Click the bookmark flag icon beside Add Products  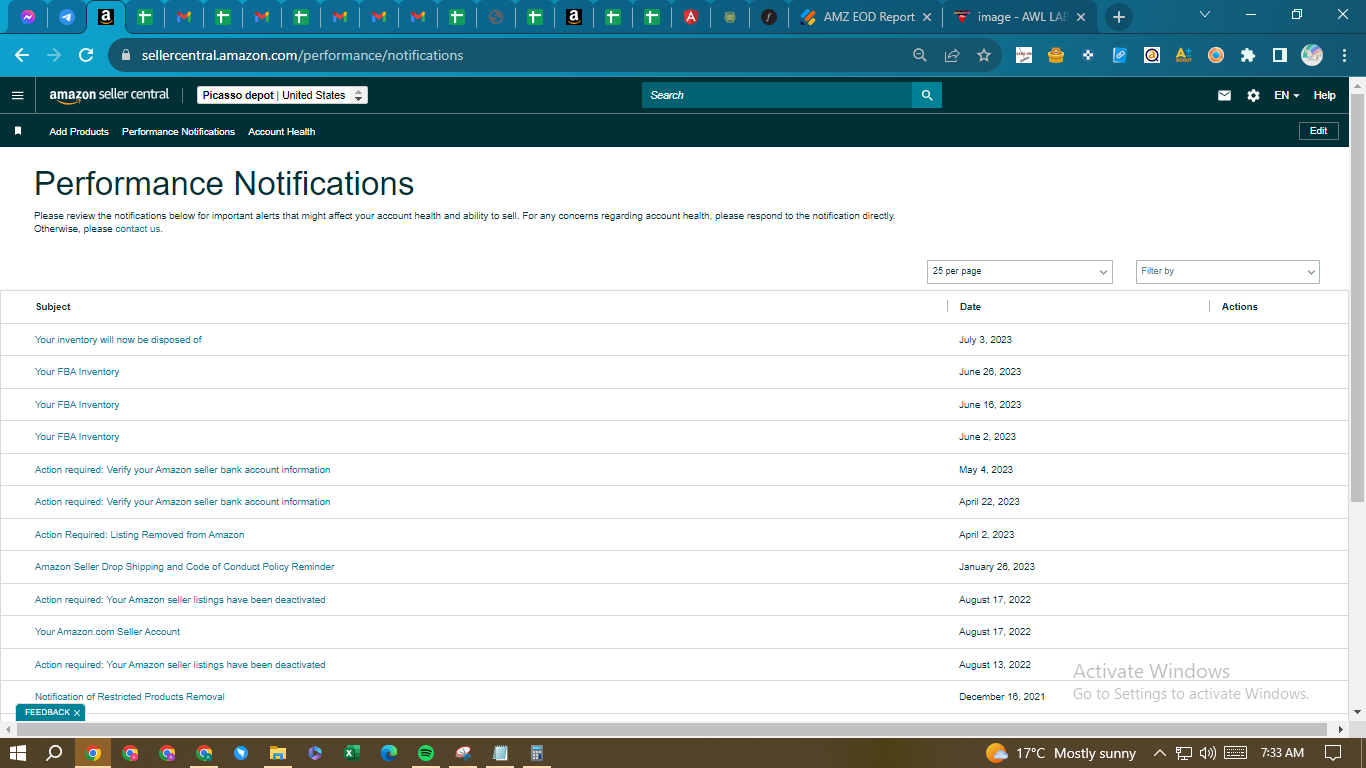[18, 131]
